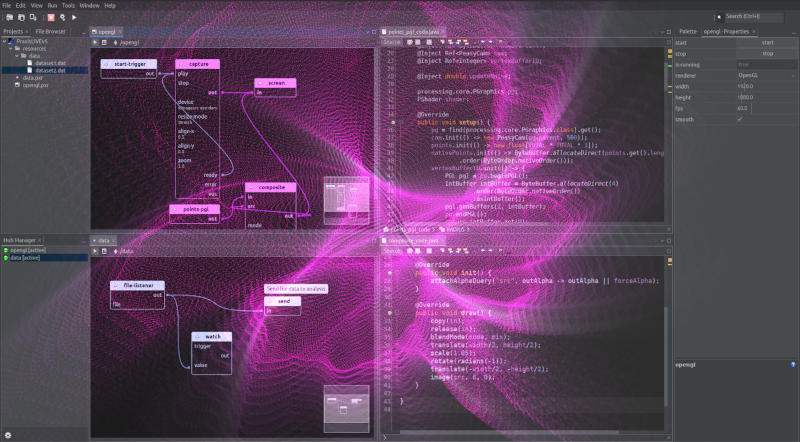Screen dimensions: 800x442
Task: Click the Search (Ctrl+I) field
Action: tap(753, 17)
